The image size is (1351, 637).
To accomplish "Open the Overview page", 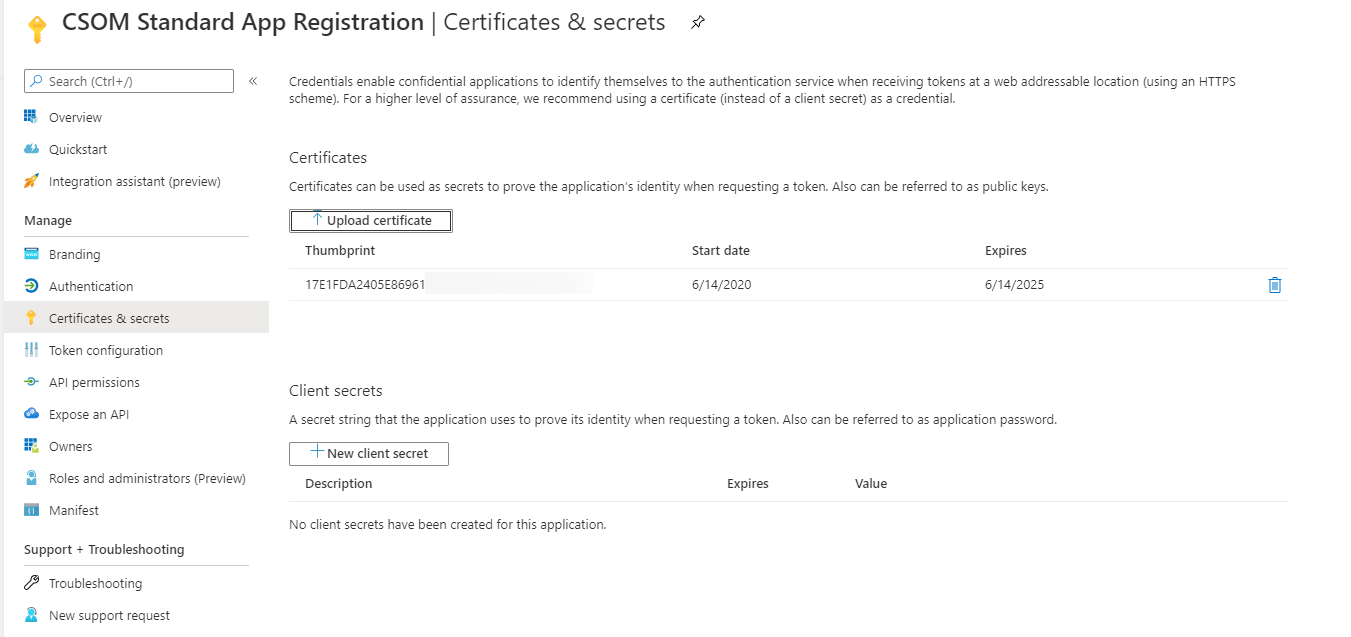I will [x=75, y=118].
